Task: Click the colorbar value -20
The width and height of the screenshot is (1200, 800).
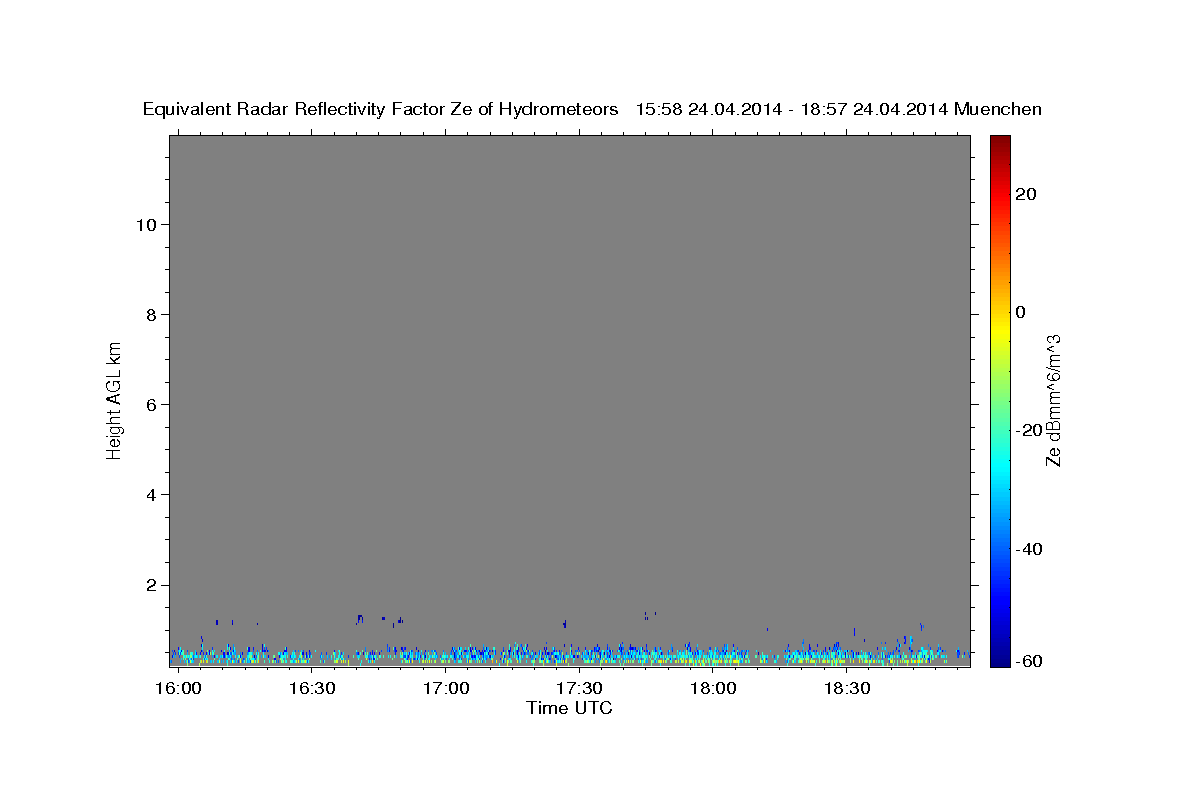Action: pos(1030,430)
